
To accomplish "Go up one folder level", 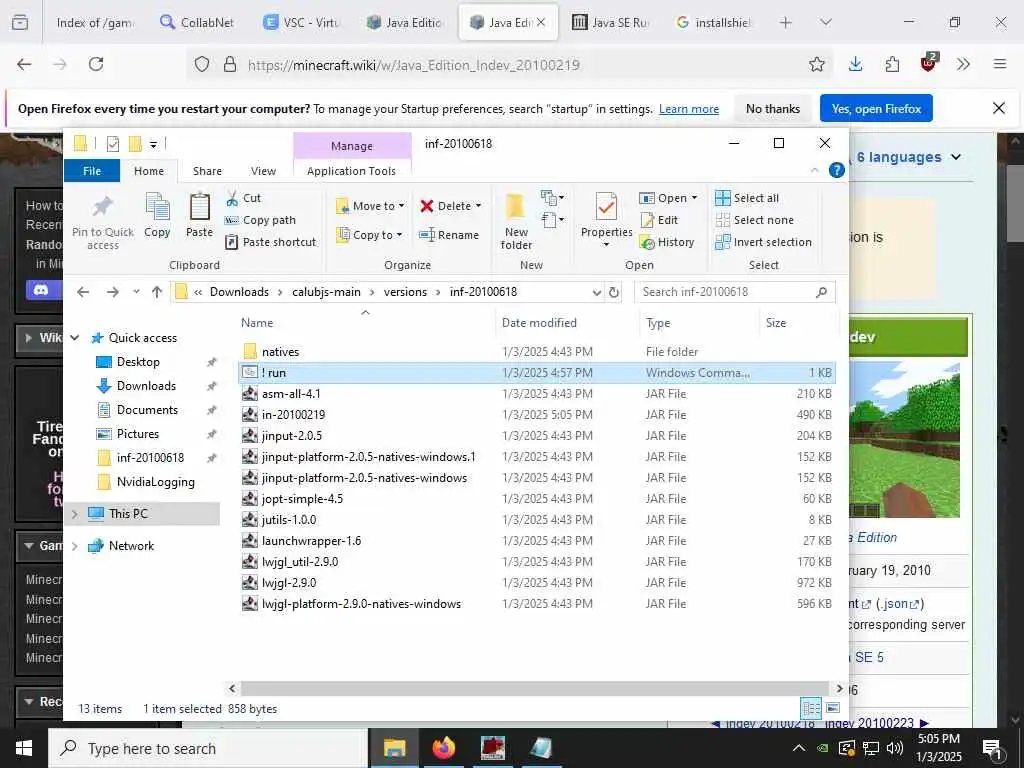I will pos(157,292).
